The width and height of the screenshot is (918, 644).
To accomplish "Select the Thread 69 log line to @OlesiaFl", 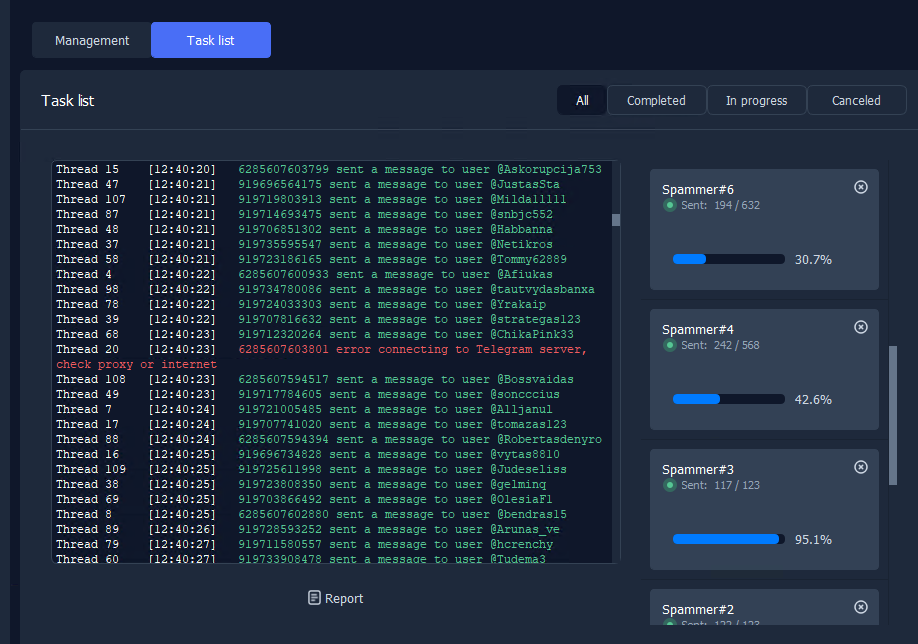I will (304, 499).
